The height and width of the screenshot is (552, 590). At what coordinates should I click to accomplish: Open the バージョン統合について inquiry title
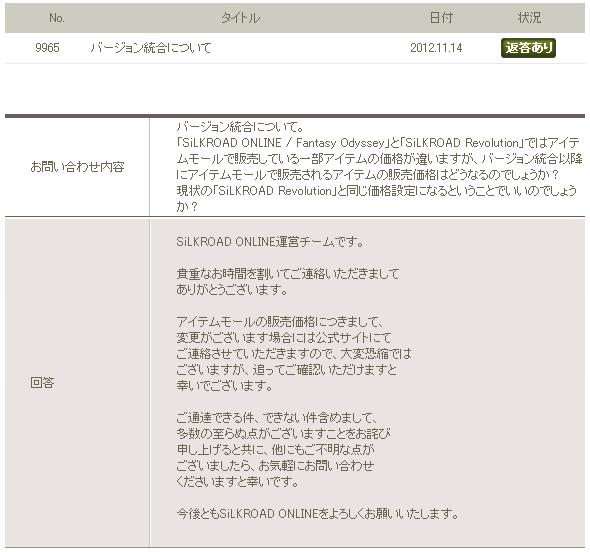[x=150, y=48]
